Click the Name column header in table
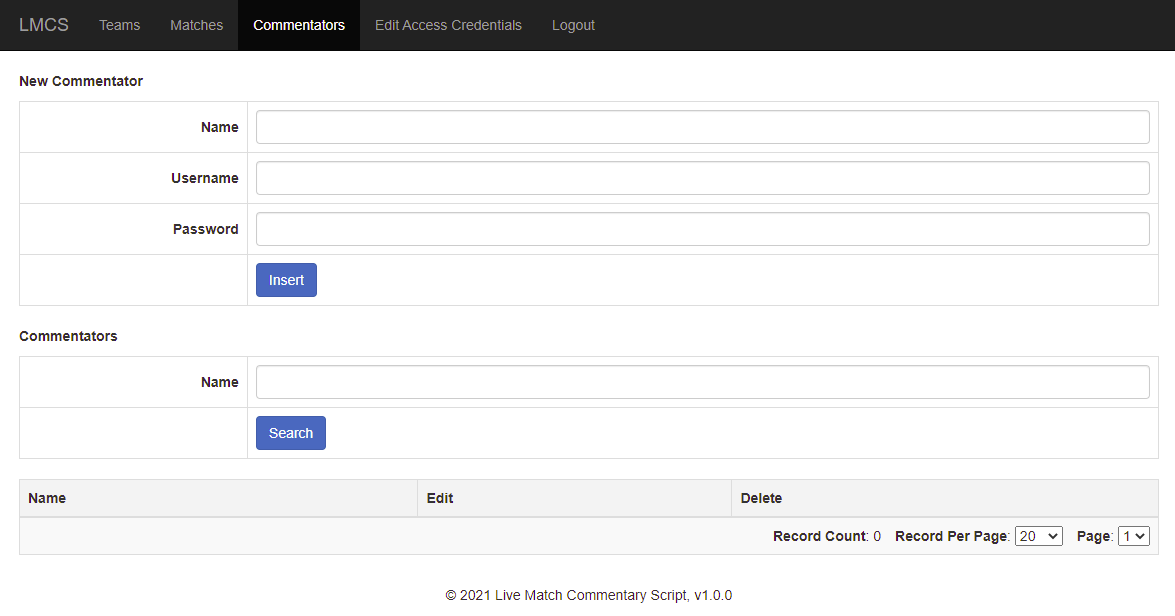Image resolution: width=1175 pixels, height=616 pixels. [x=47, y=498]
